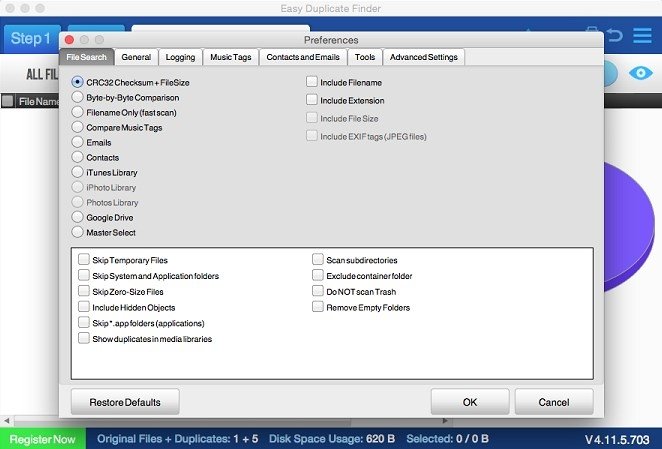Close the Preferences dialog with red button

[69, 40]
